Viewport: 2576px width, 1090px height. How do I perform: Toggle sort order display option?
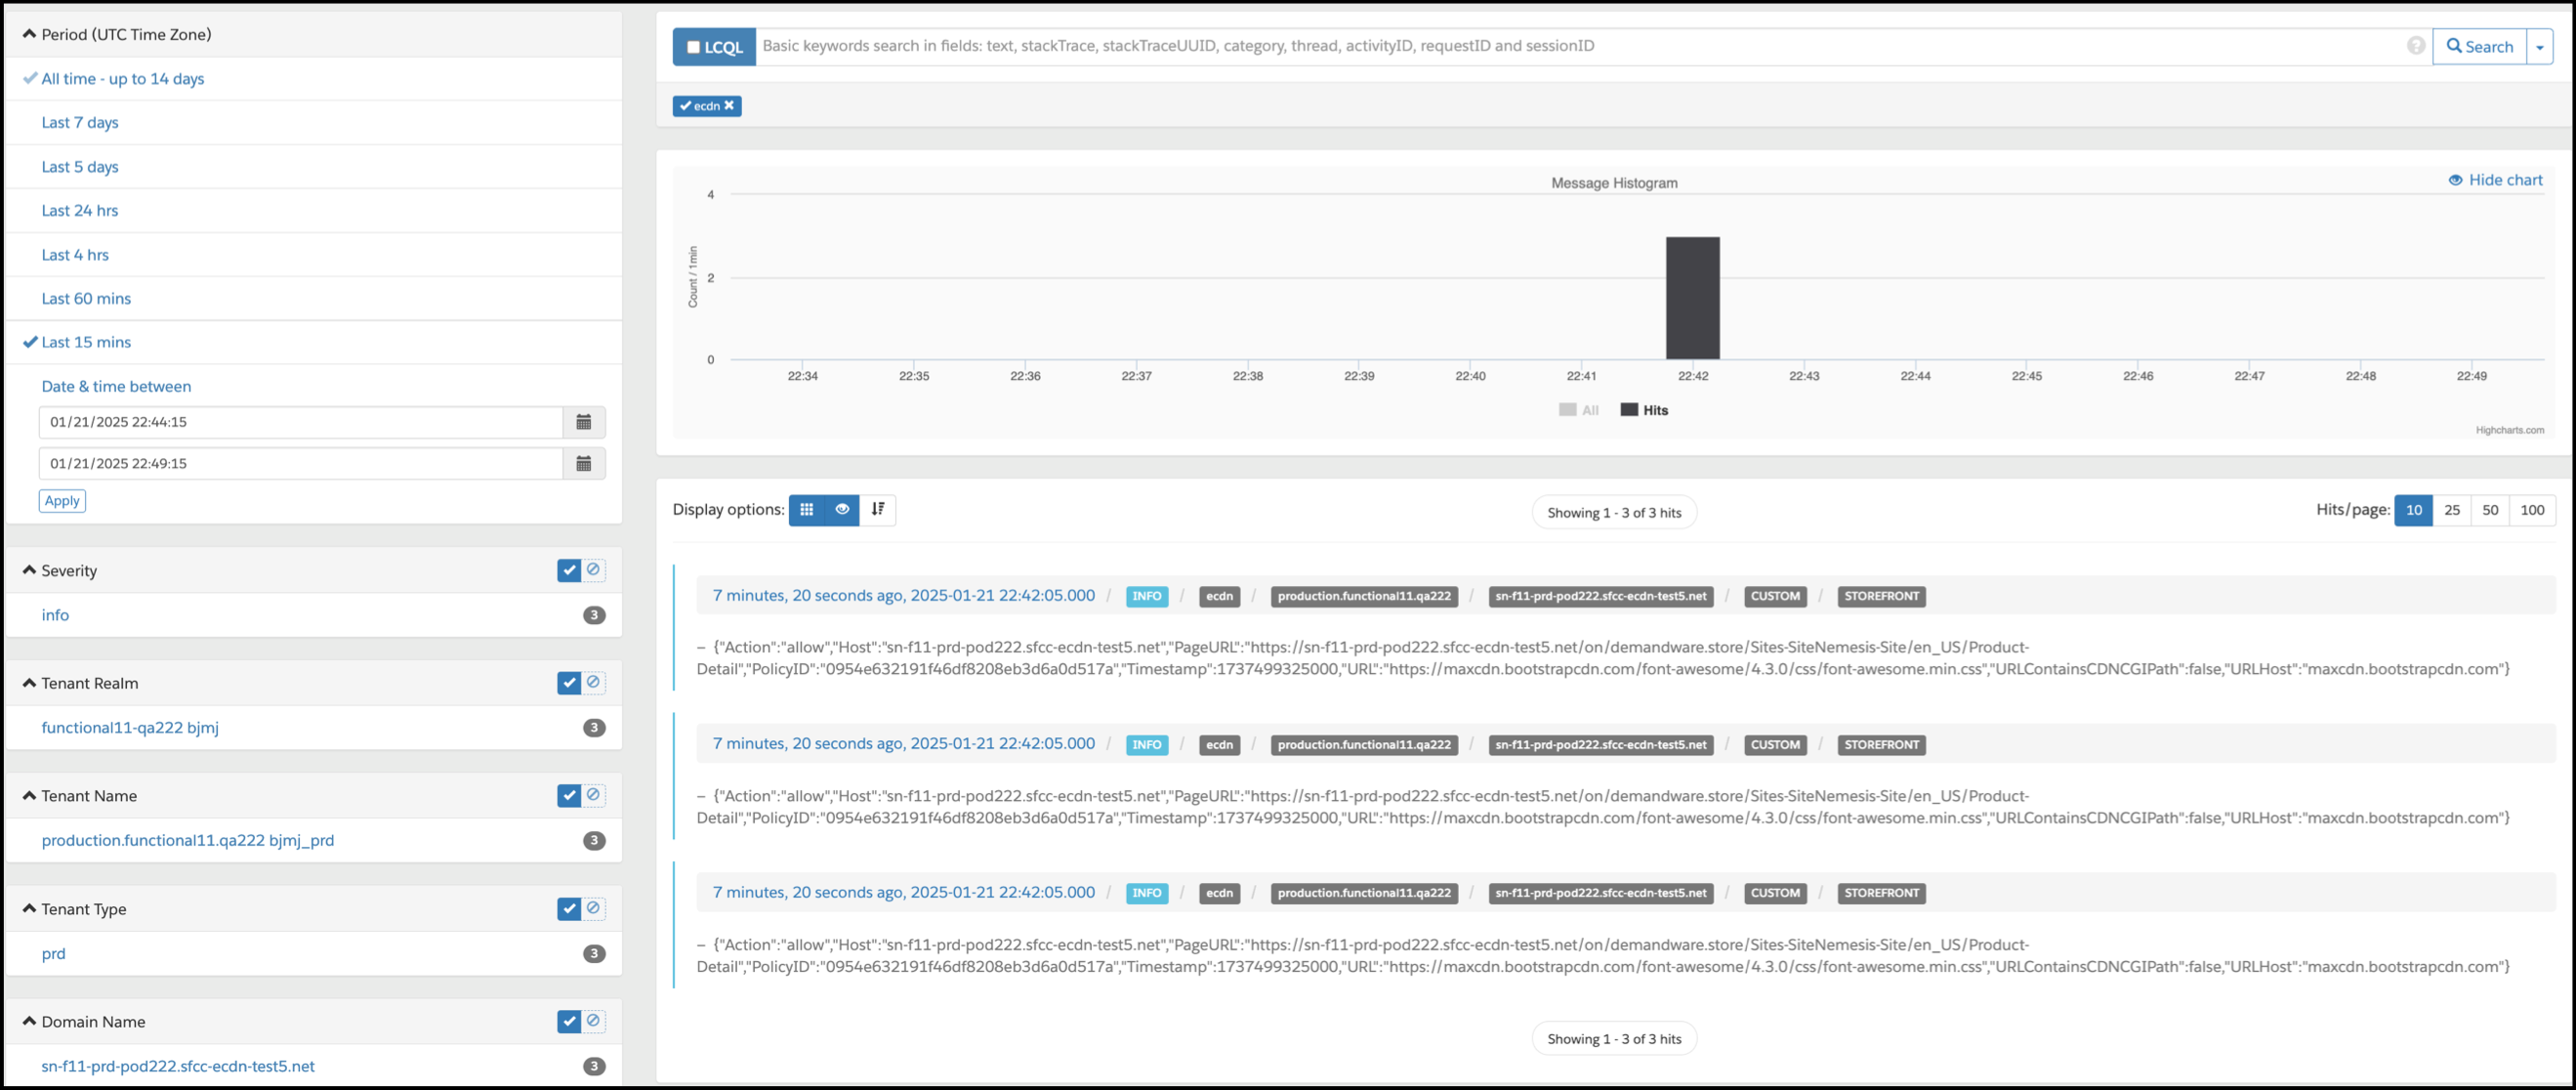pos(878,510)
